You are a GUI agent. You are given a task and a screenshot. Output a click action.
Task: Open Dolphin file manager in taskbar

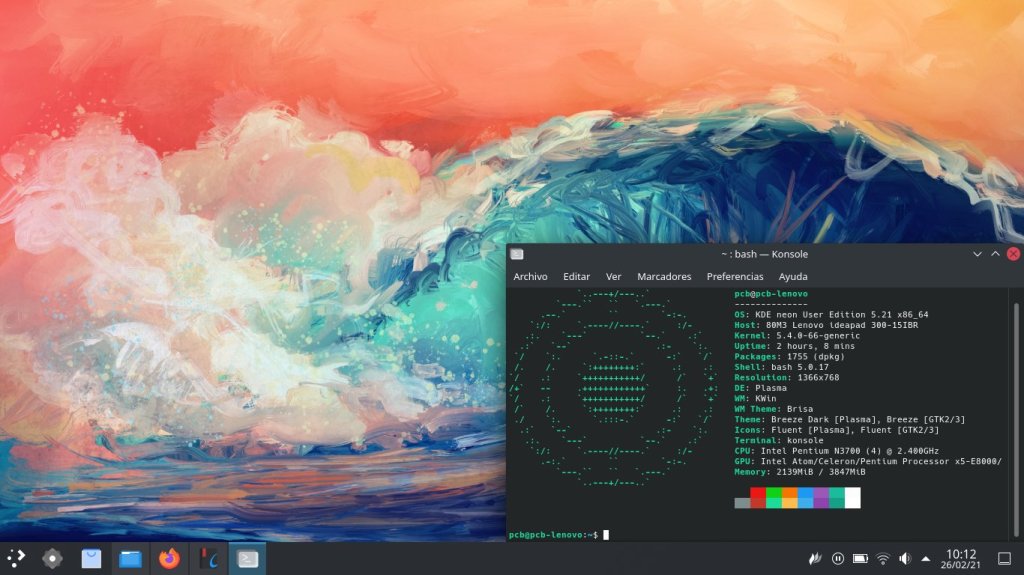pos(130,558)
